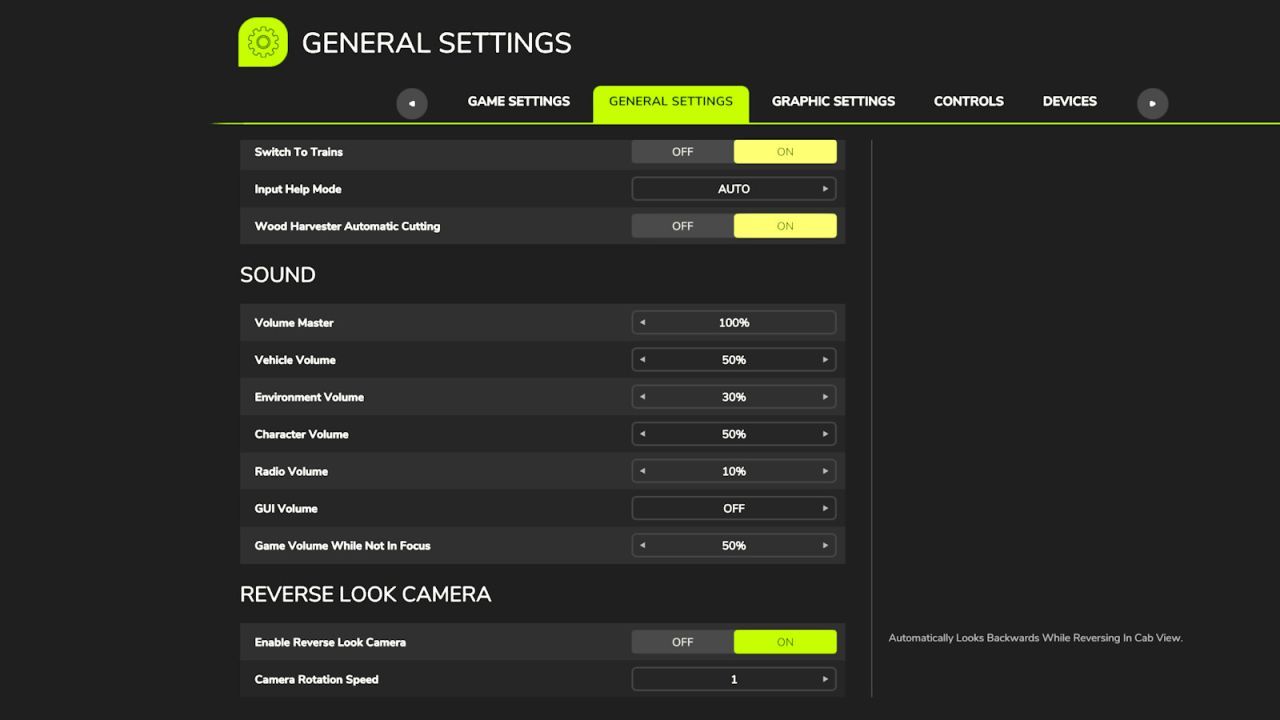Increase Environment Volume with right arrow

(825, 397)
